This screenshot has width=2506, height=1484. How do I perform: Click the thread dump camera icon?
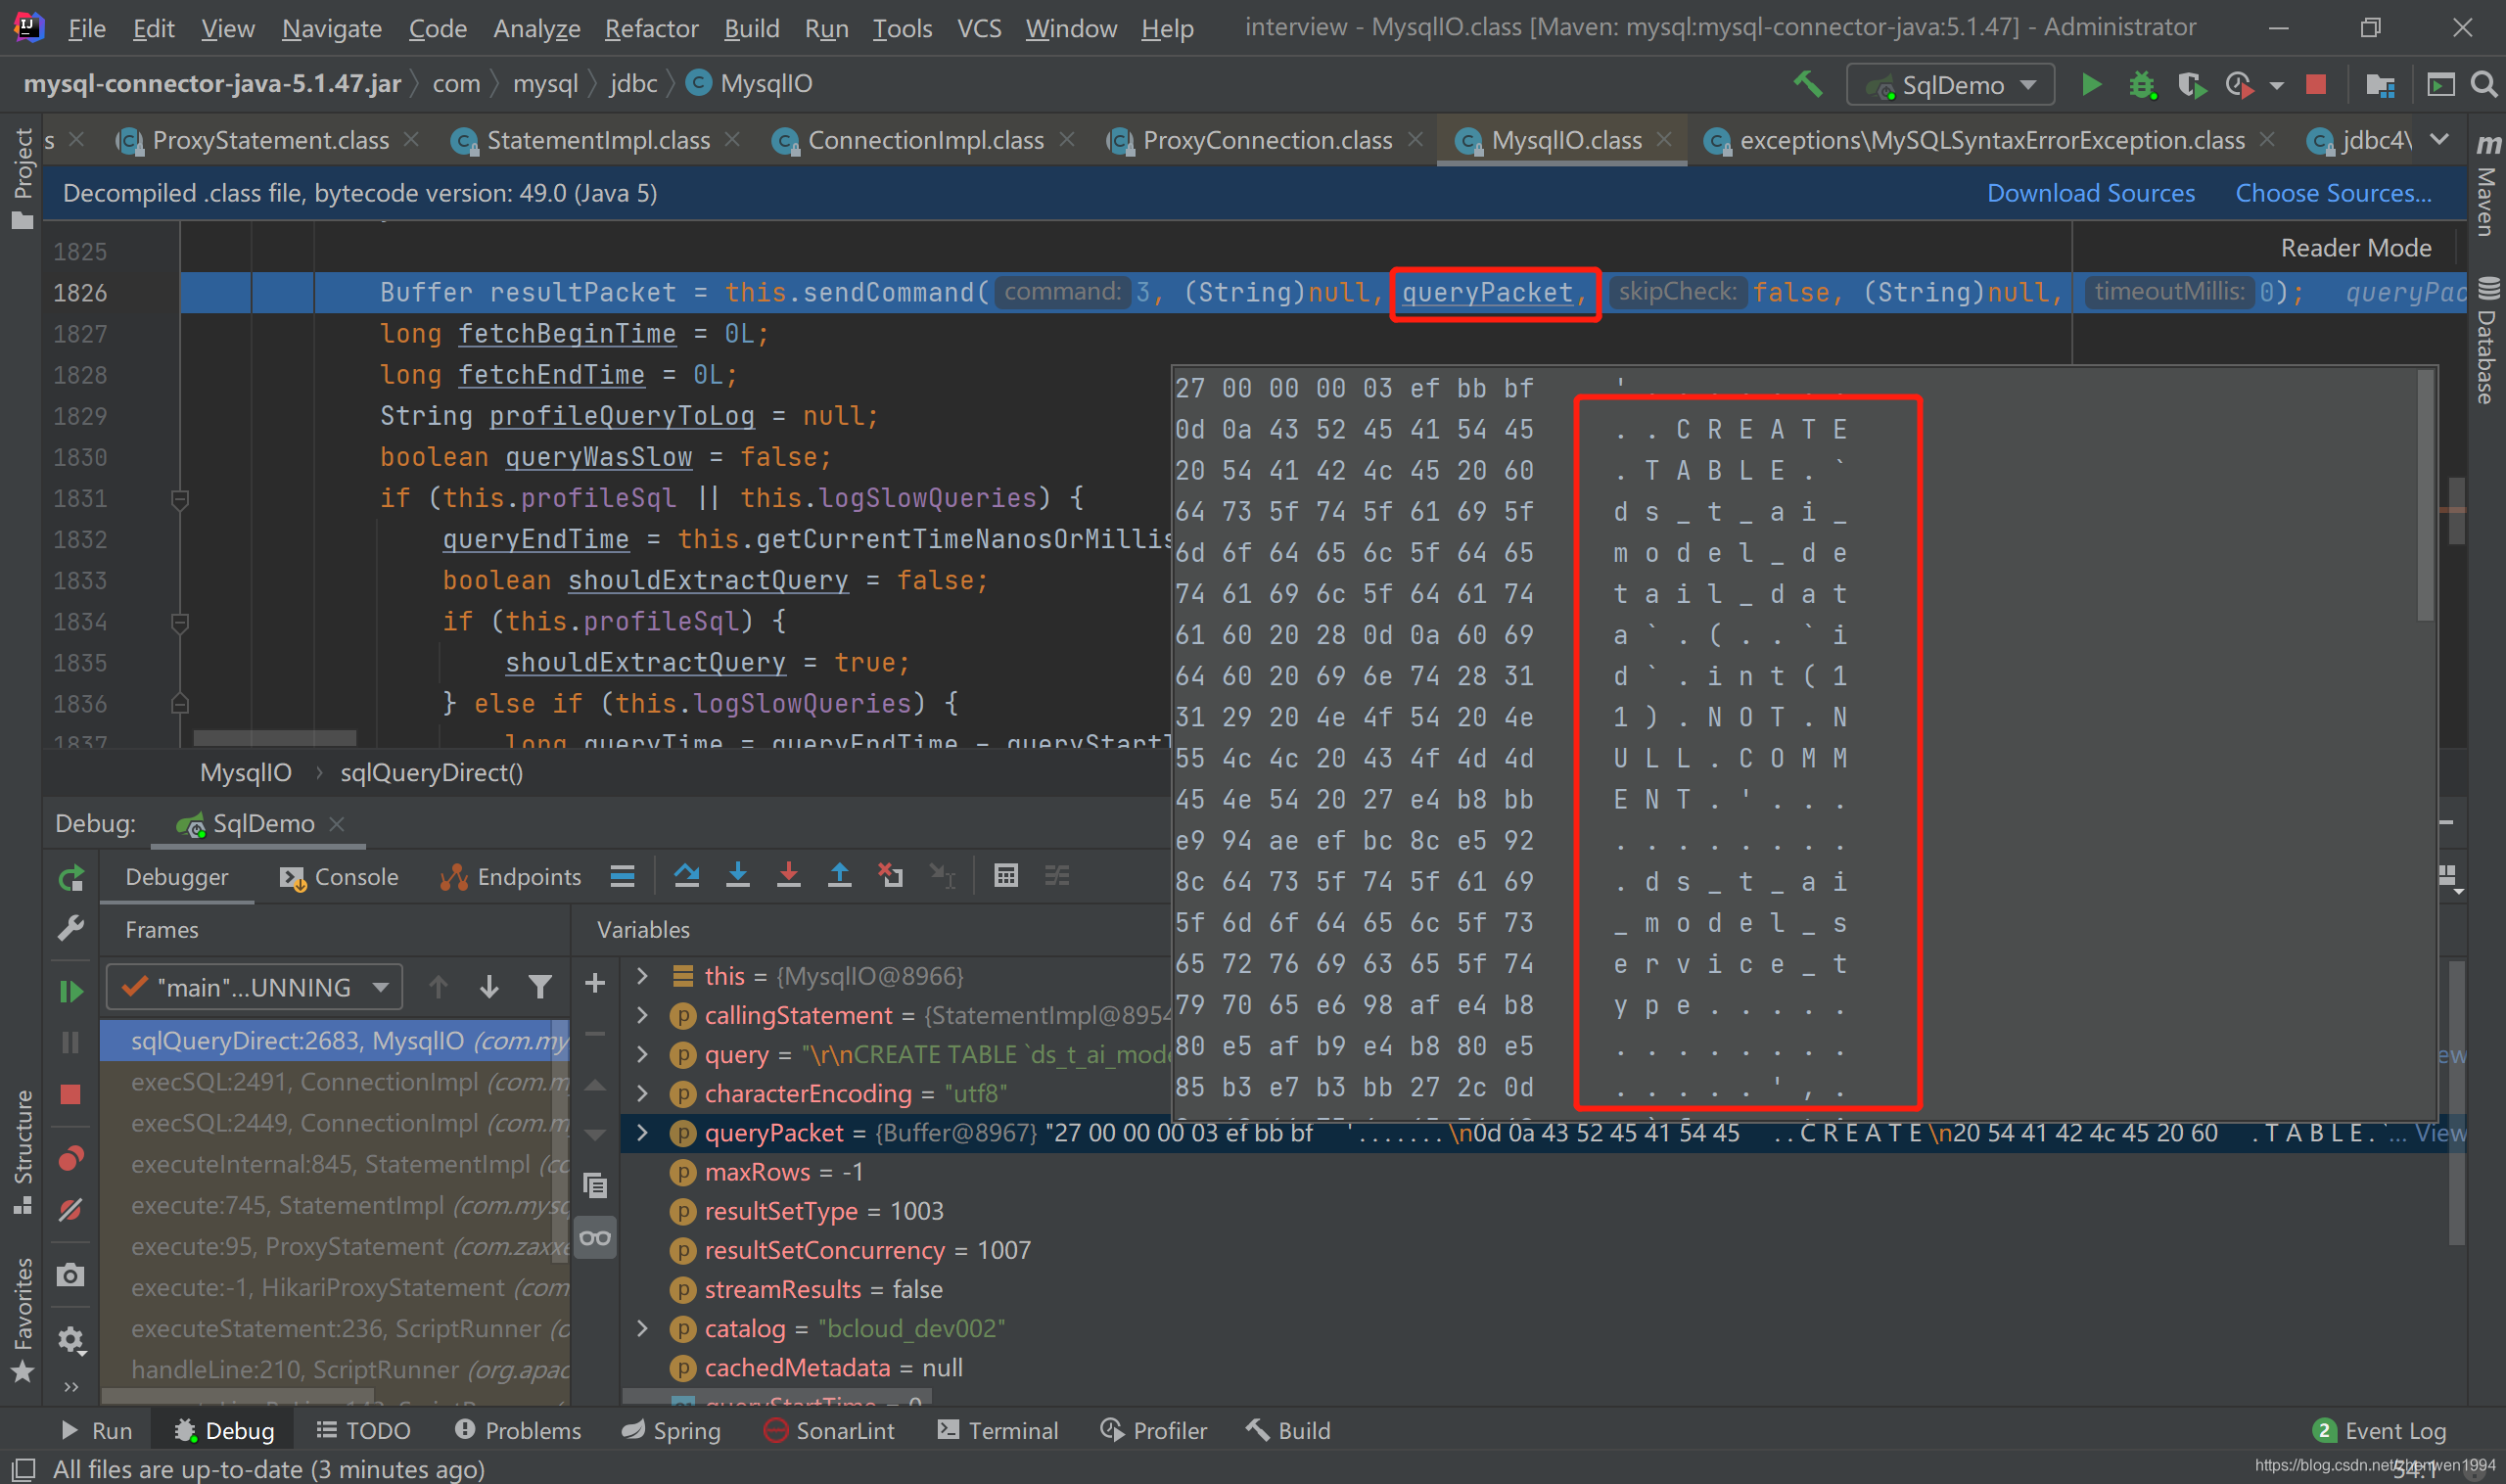click(x=71, y=1275)
